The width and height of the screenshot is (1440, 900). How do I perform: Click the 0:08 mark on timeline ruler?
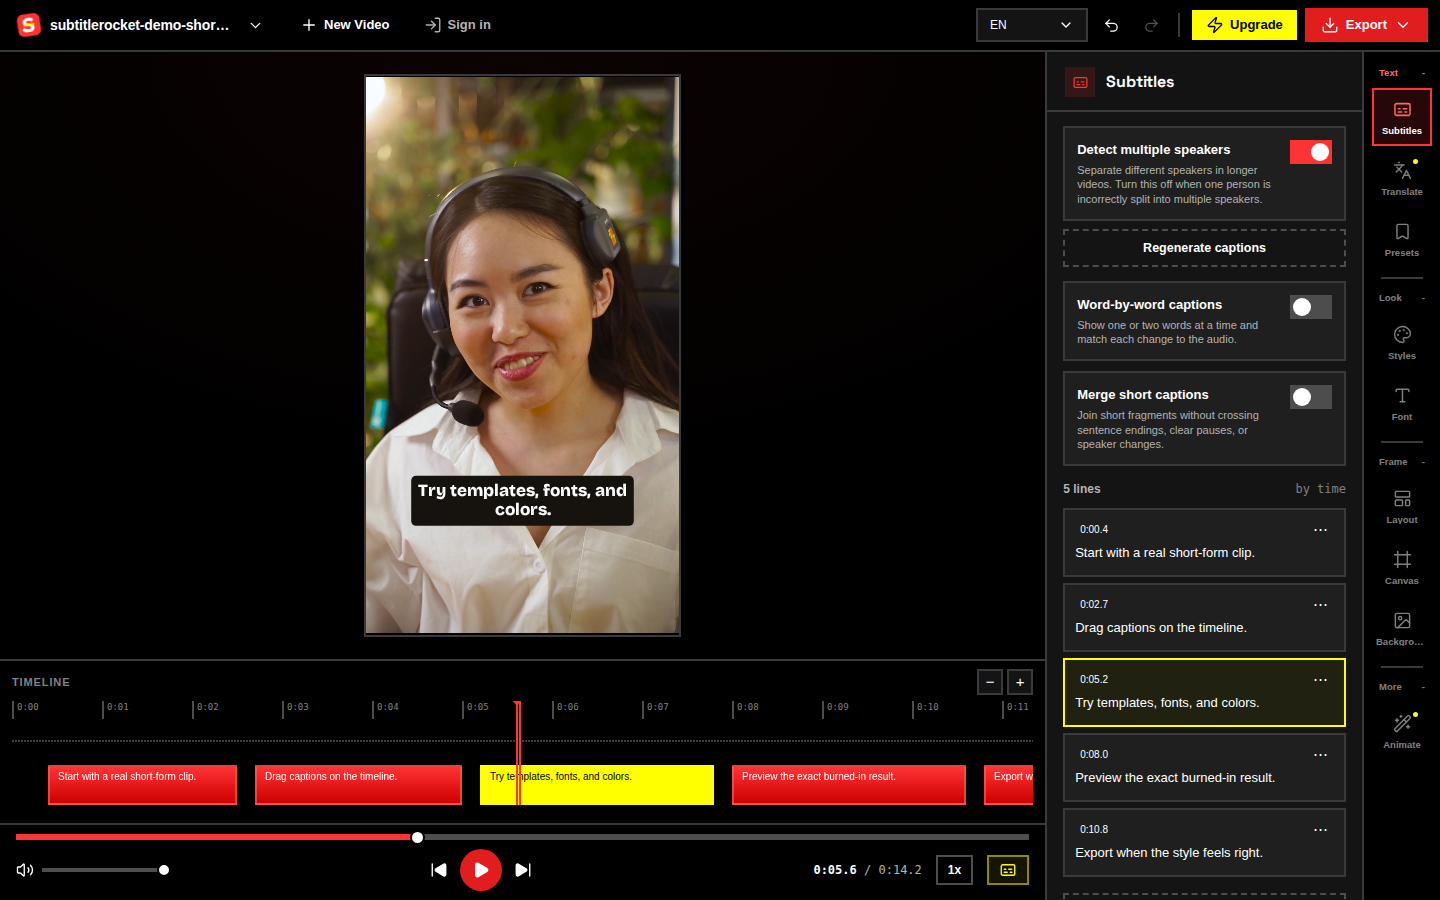(x=748, y=707)
